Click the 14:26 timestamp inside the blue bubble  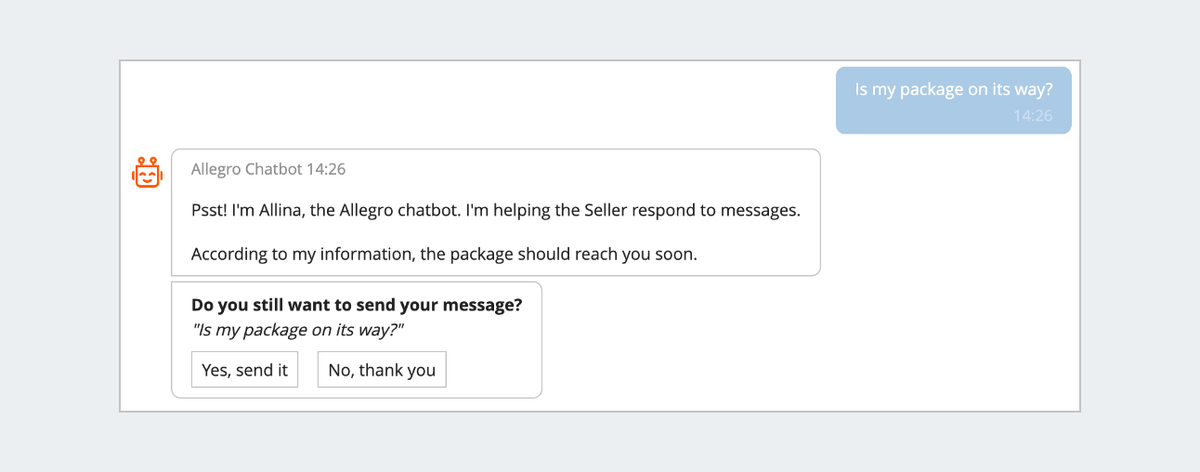[x=1033, y=116]
